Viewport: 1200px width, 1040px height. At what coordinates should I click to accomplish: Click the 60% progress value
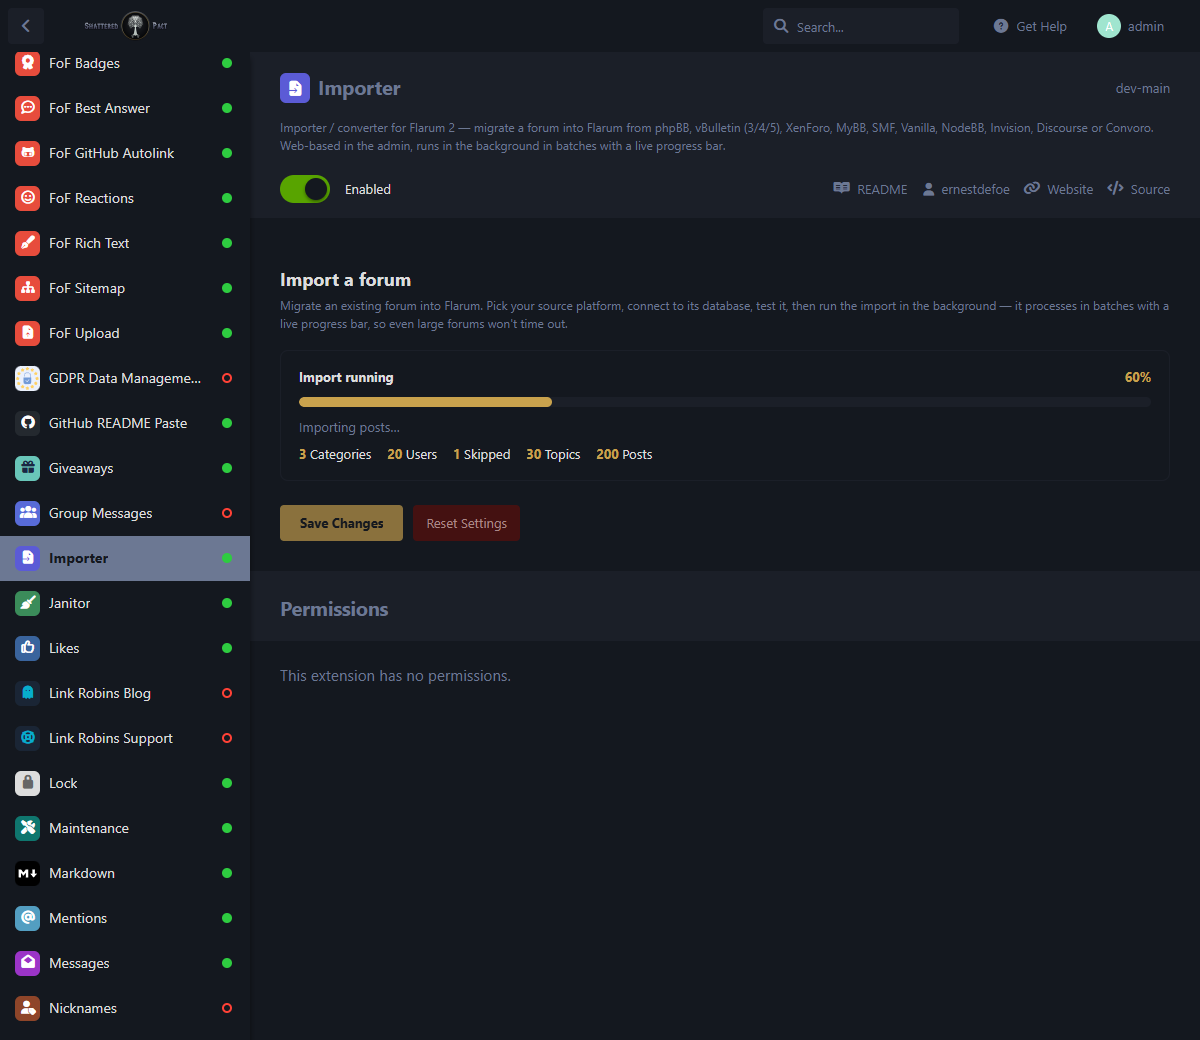[1138, 377]
